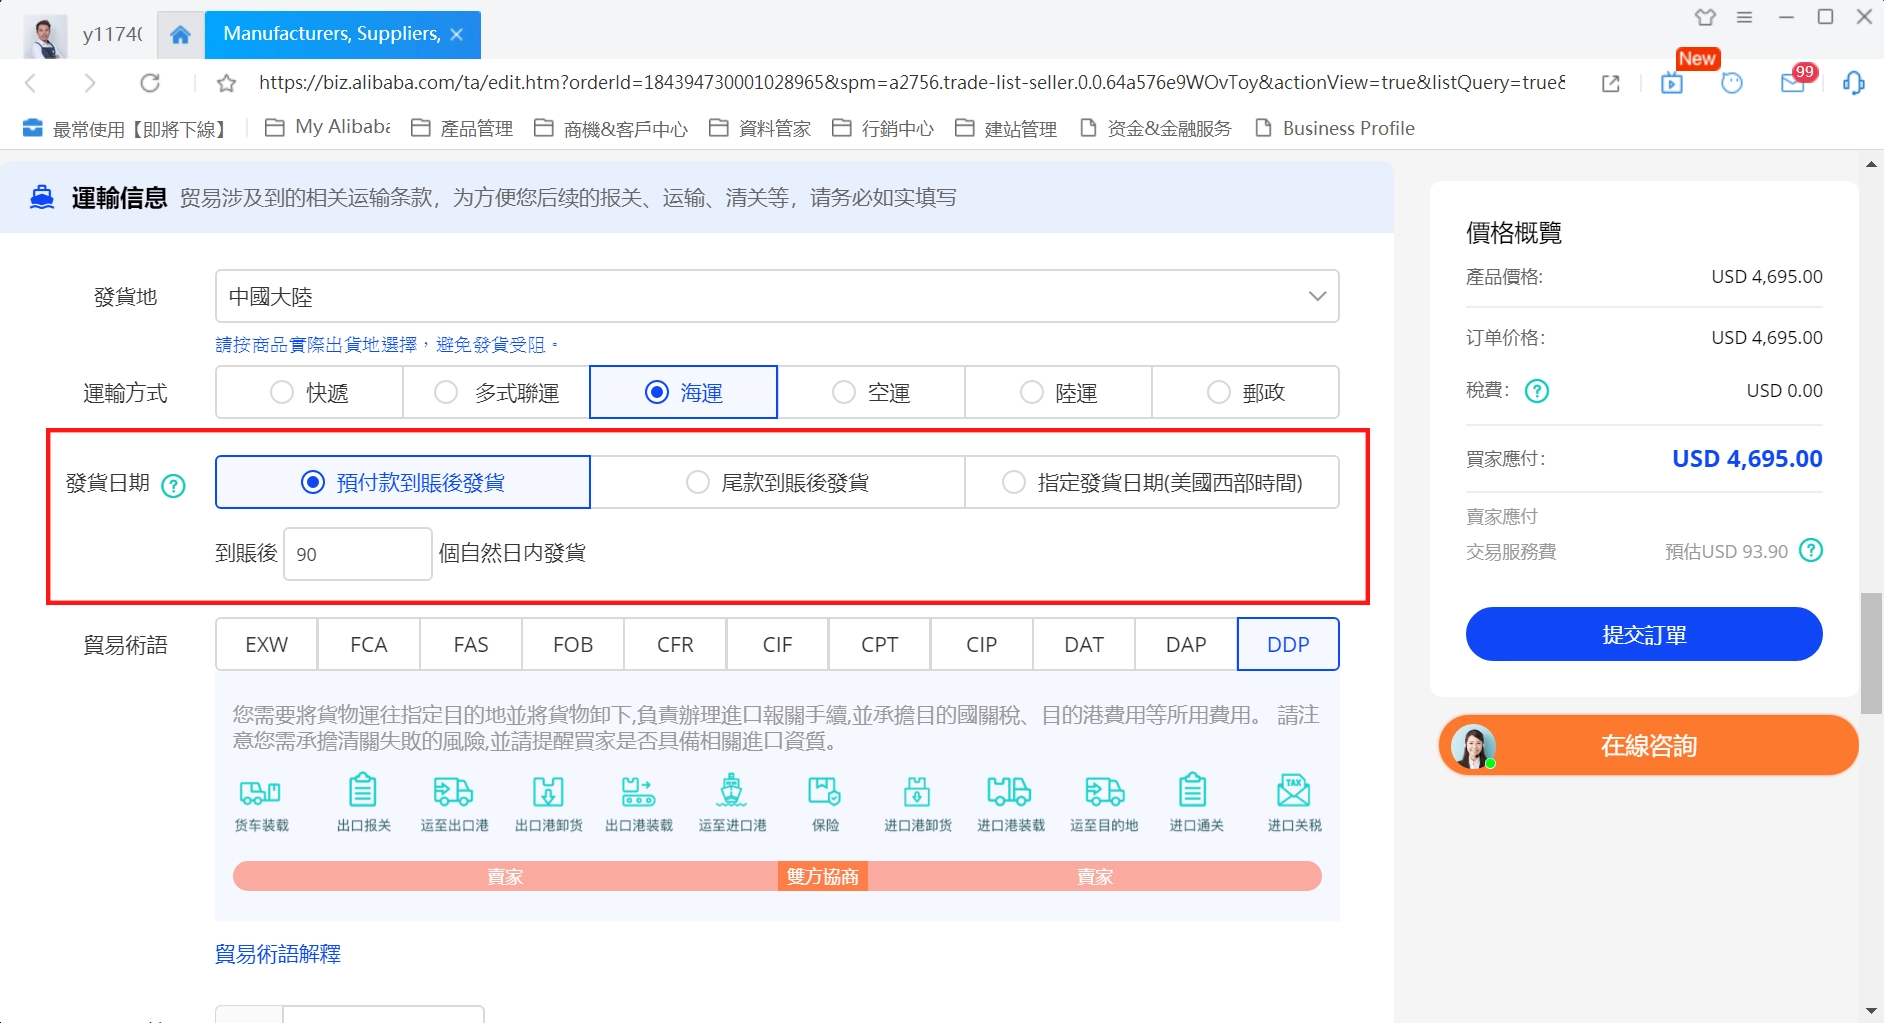Open the 行銷中心 bookmark folder

(883, 128)
